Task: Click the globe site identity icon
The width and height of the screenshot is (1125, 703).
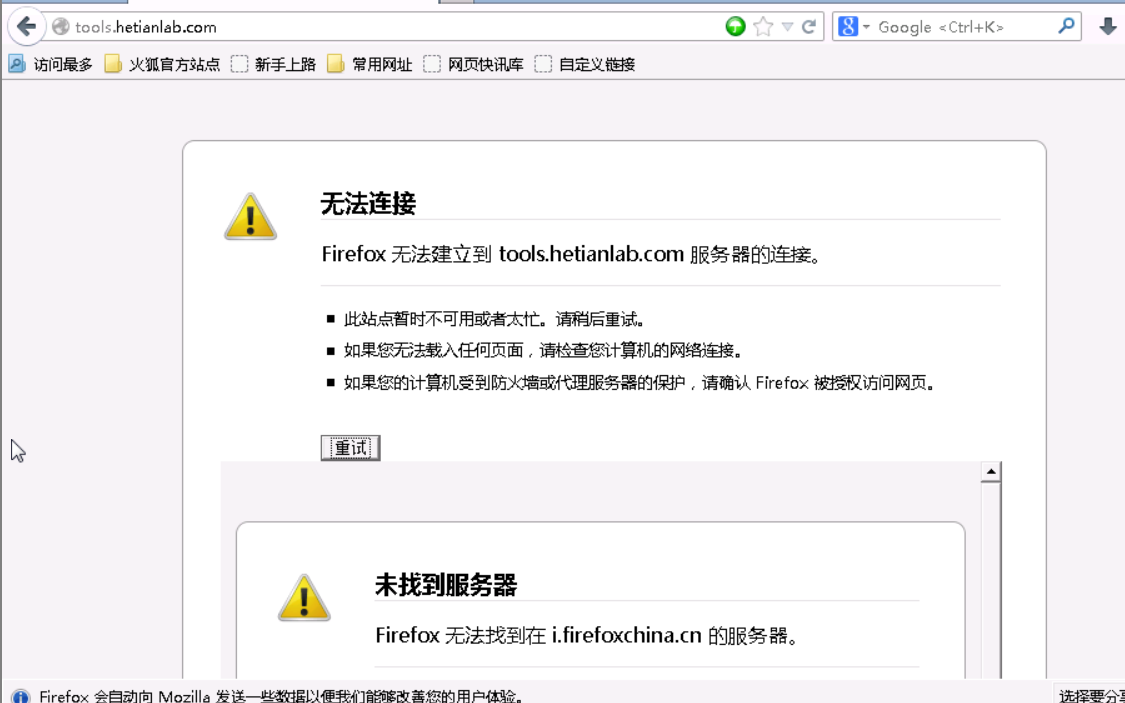Action: pos(61,27)
